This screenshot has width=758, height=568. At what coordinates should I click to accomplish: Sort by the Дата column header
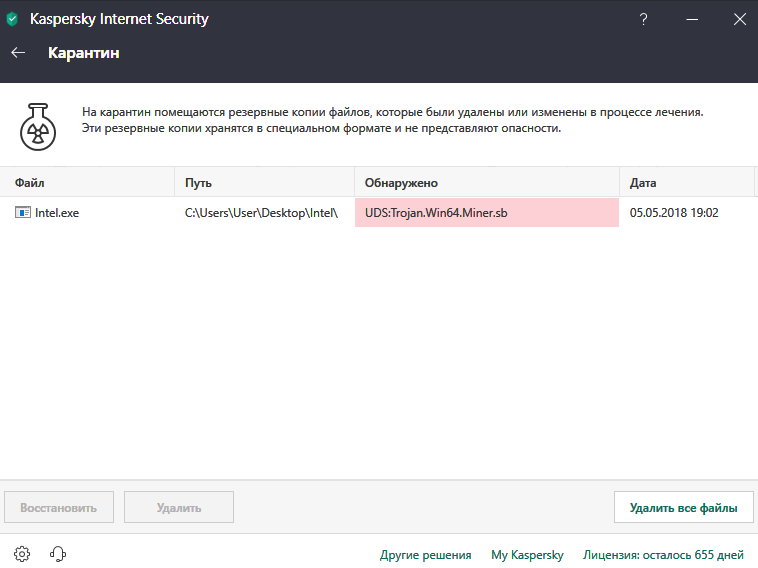click(687, 183)
